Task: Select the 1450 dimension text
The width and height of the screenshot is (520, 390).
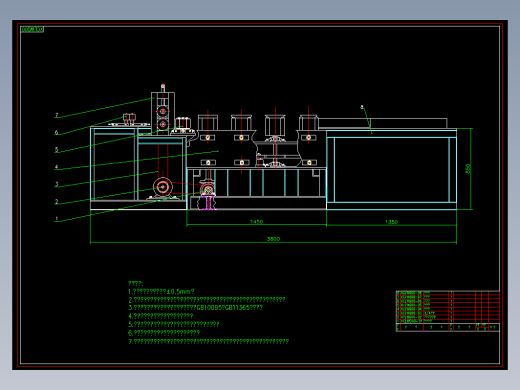Action: (x=256, y=222)
